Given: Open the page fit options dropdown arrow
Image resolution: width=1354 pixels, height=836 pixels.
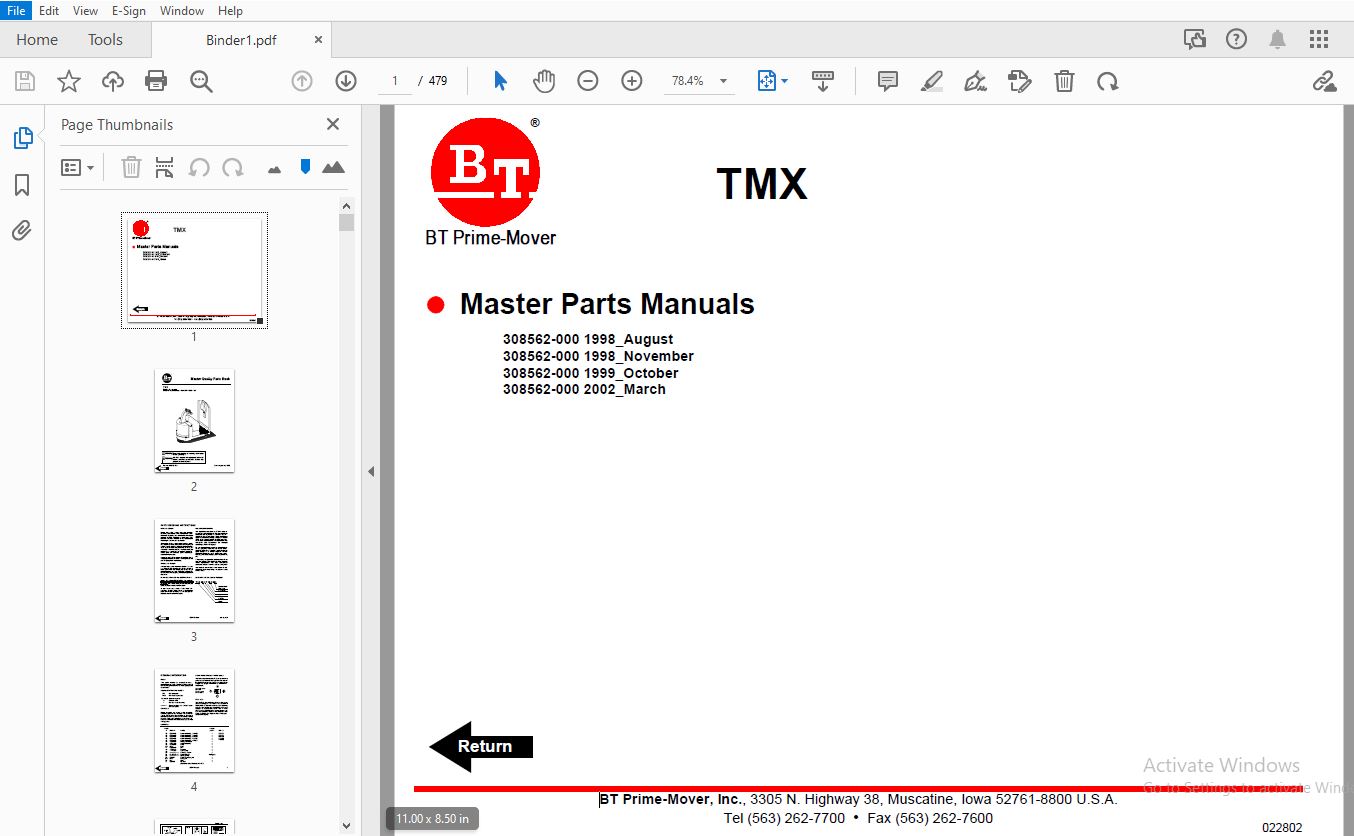Looking at the screenshot, I should point(785,81).
